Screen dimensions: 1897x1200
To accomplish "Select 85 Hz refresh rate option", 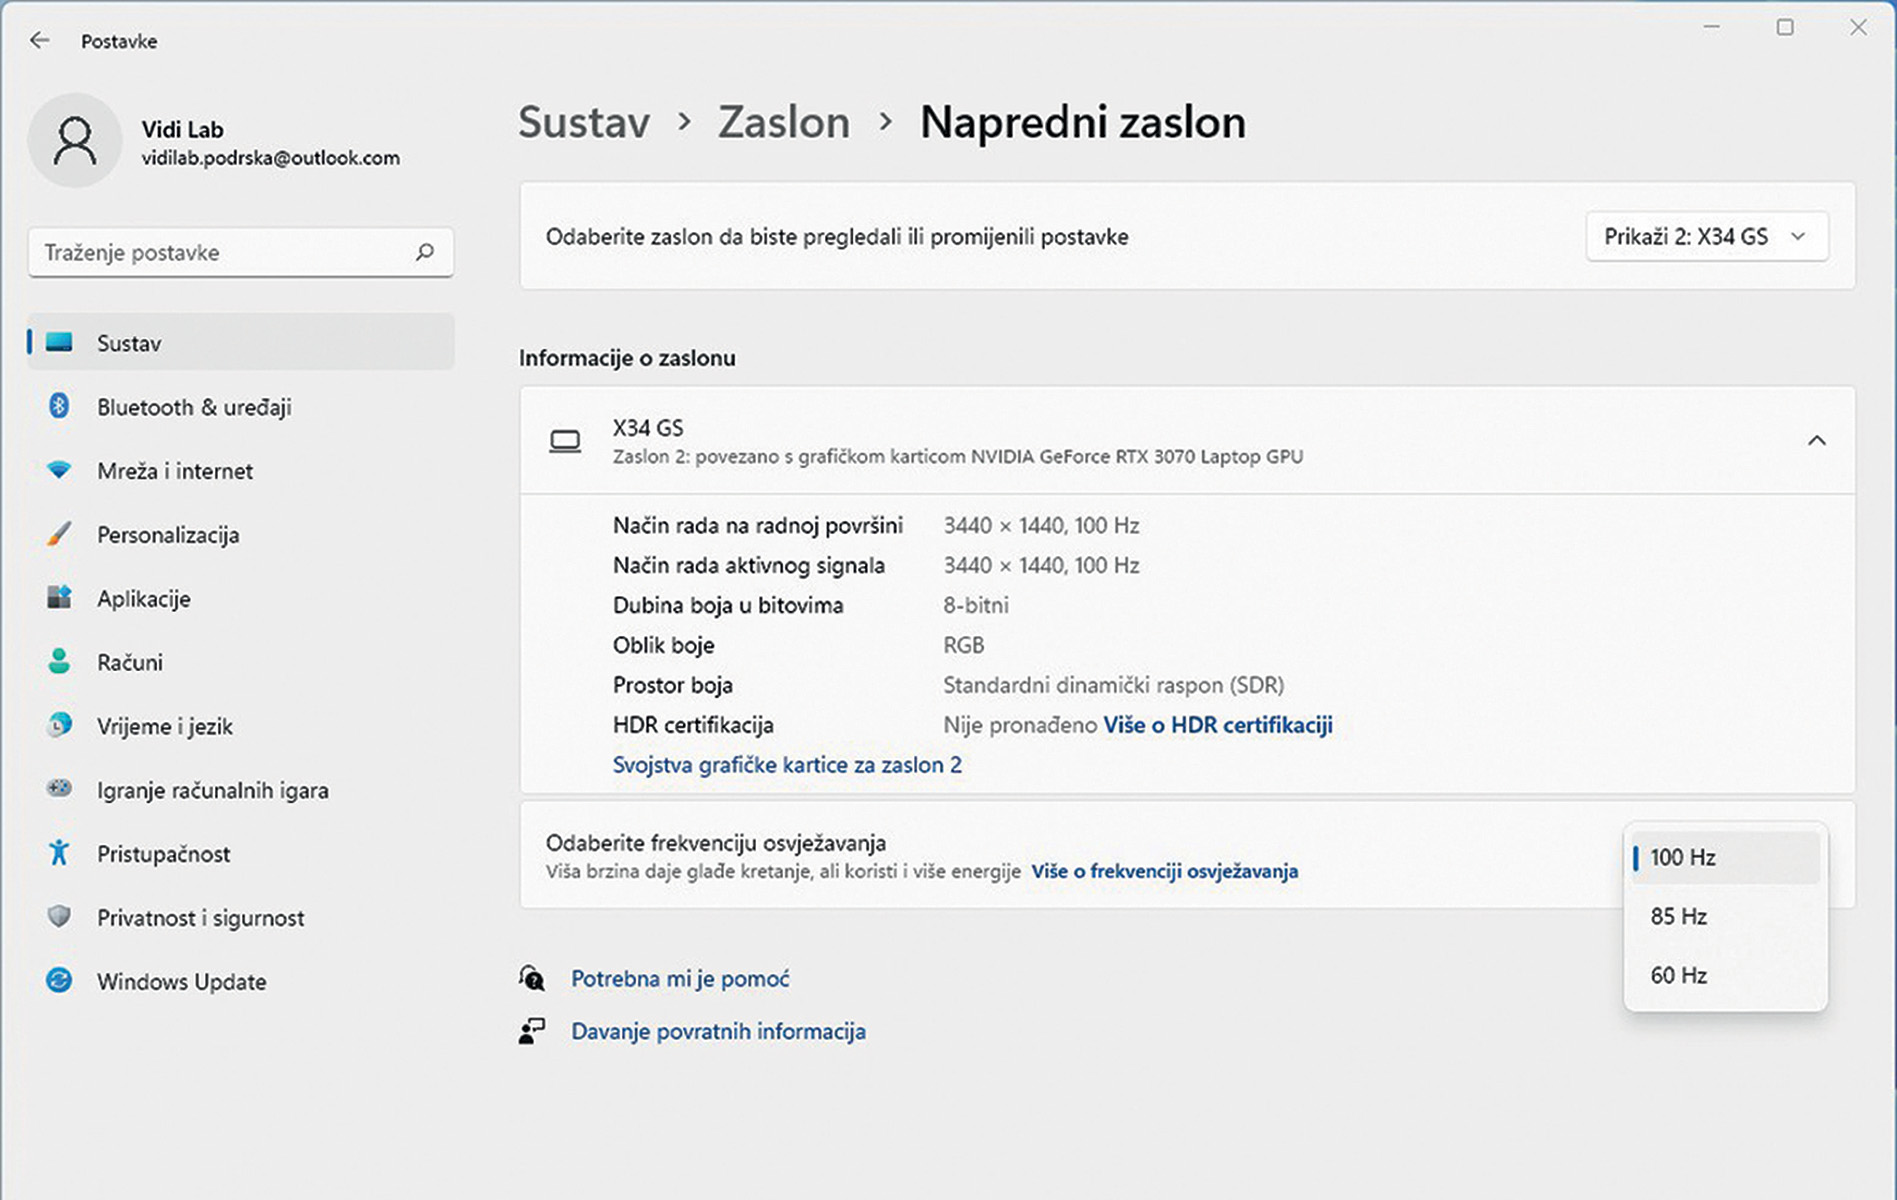I will (1678, 916).
